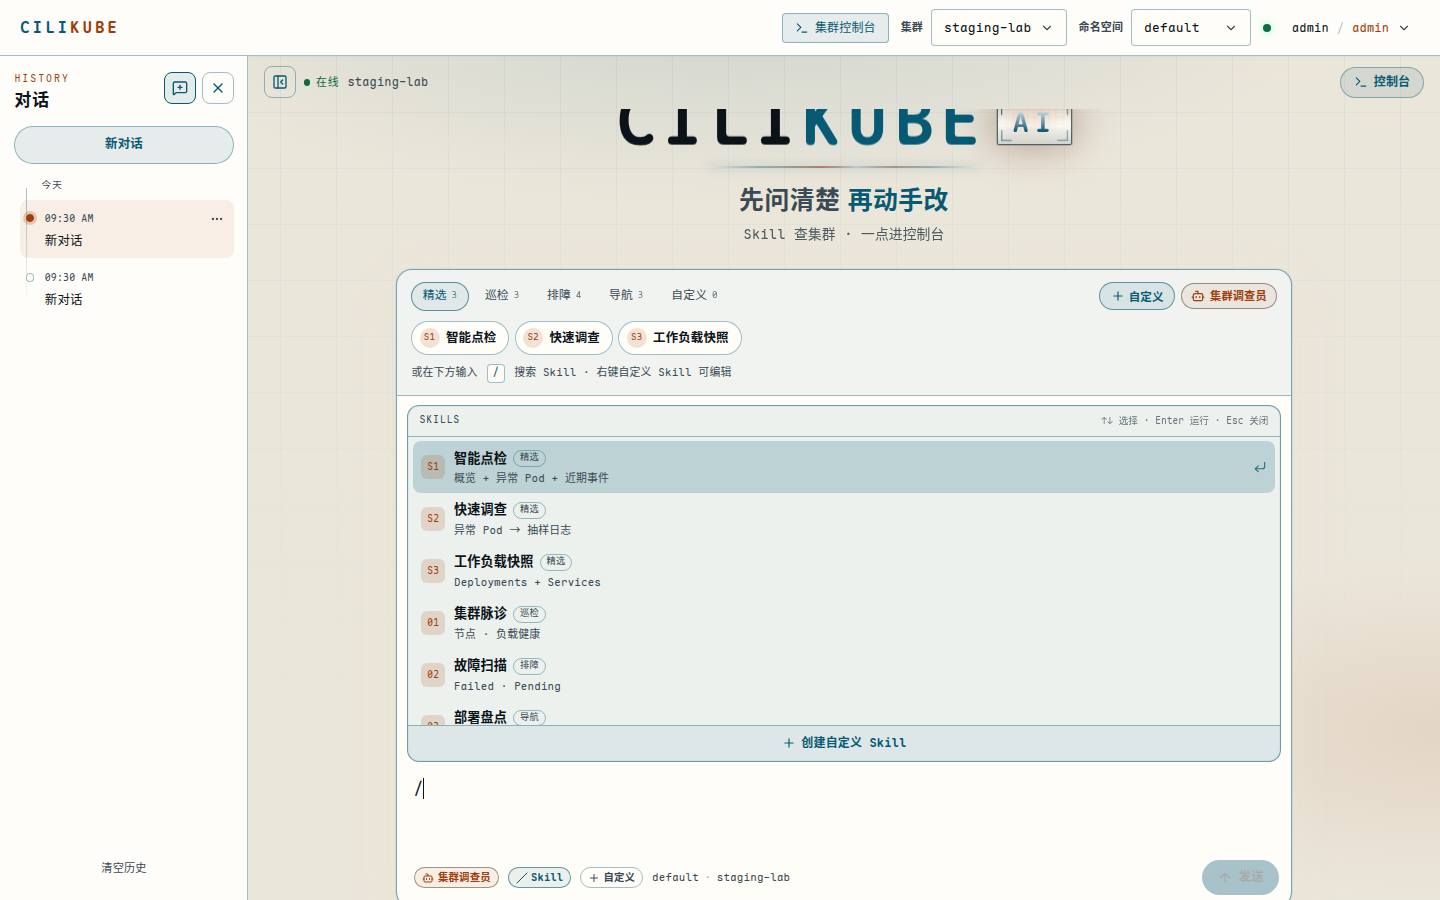Click the slash key hint icon

tap(496, 373)
